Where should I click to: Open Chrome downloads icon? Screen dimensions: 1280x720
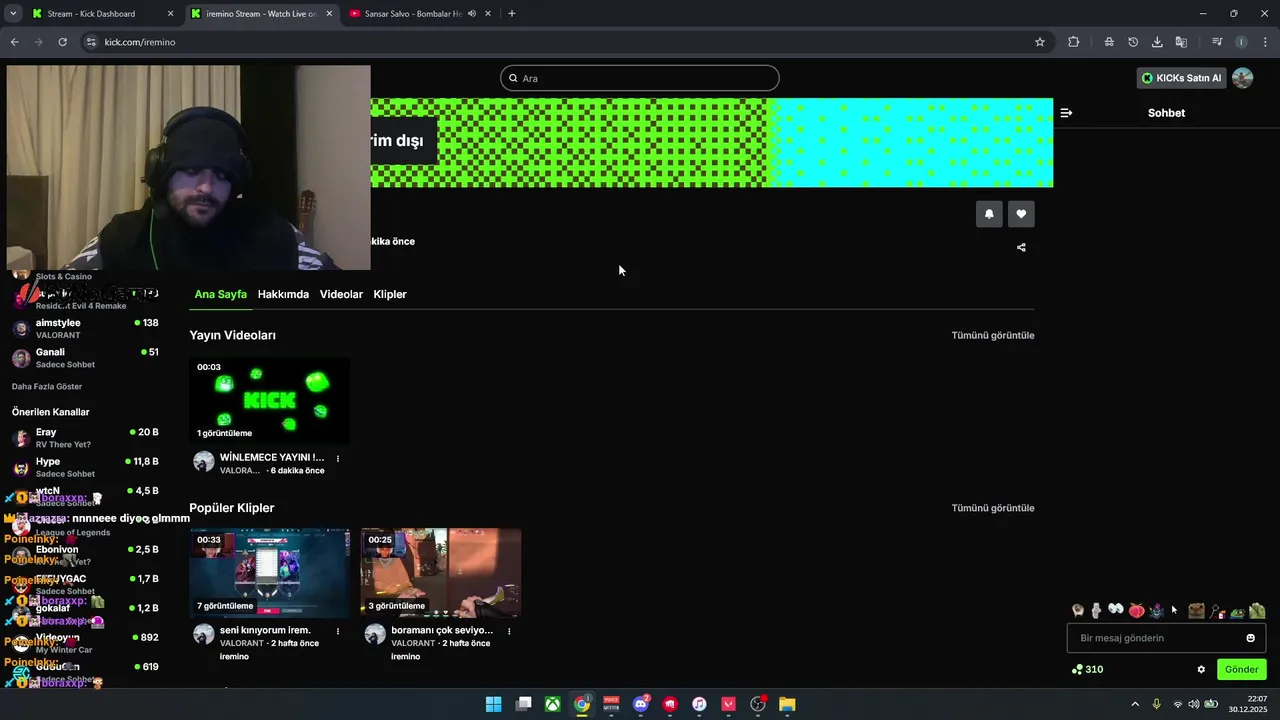click(1157, 42)
